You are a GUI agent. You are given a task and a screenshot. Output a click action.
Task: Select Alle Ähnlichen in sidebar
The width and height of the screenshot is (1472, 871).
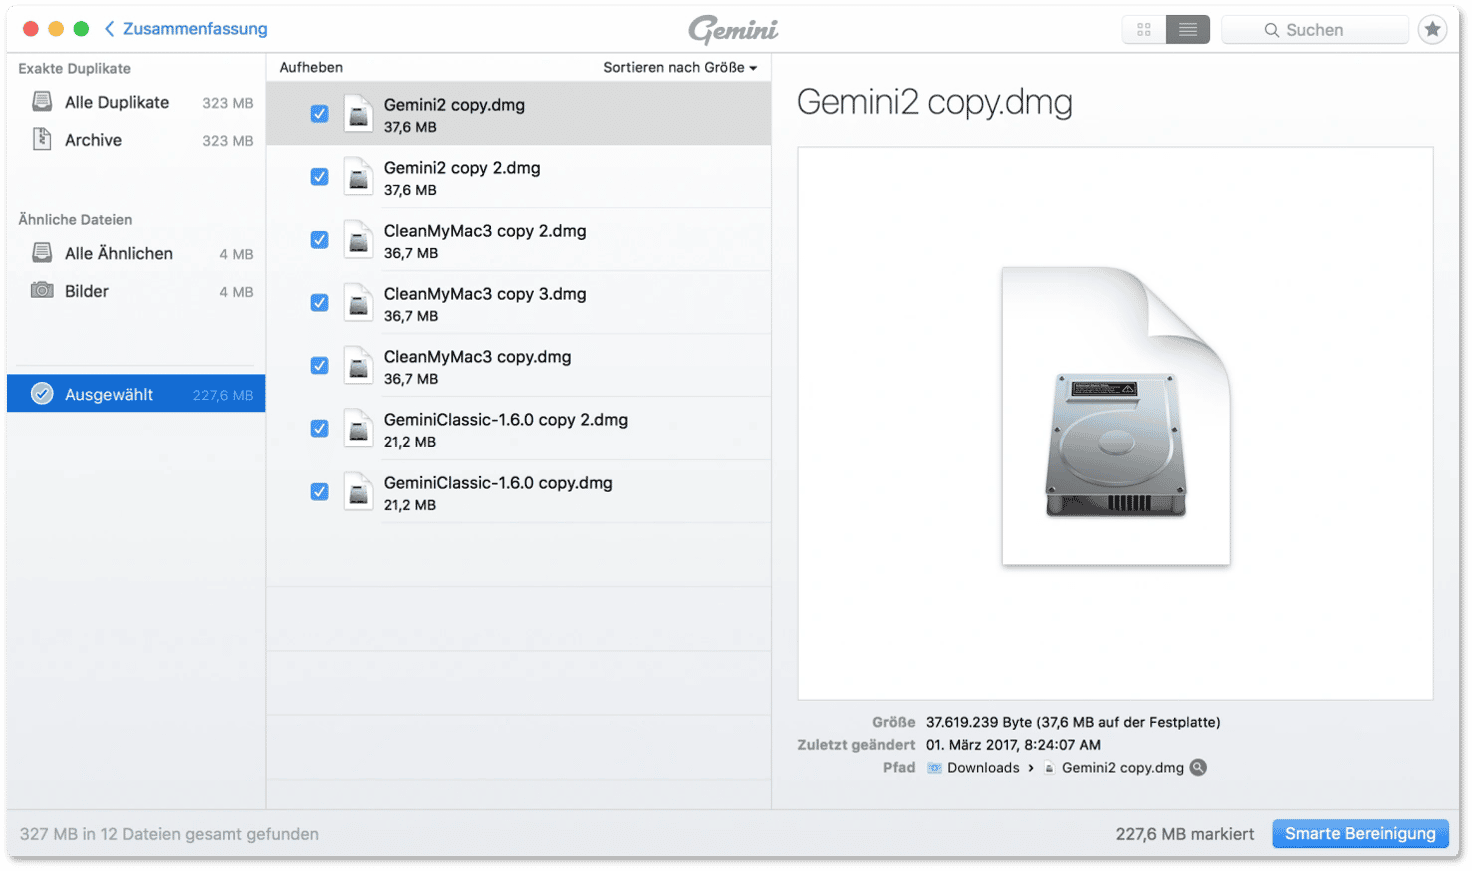pyautogui.click(x=136, y=253)
